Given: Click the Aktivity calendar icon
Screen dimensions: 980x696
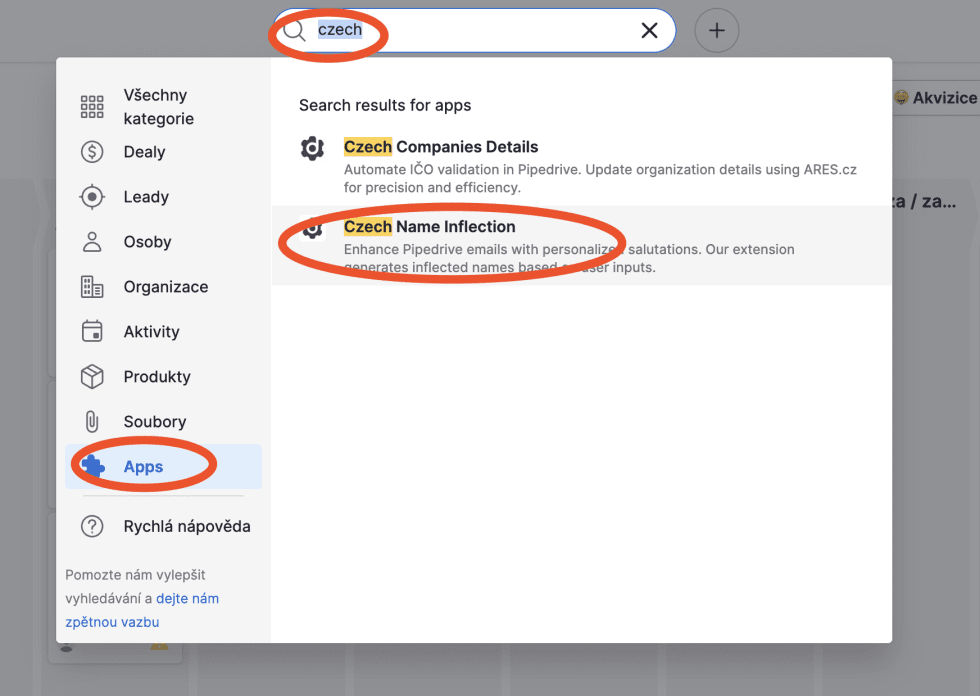Looking at the screenshot, I should coord(92,332).
